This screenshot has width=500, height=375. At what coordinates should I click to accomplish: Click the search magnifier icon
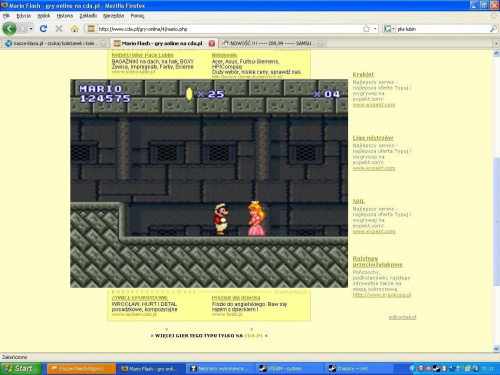pos(493,29)
